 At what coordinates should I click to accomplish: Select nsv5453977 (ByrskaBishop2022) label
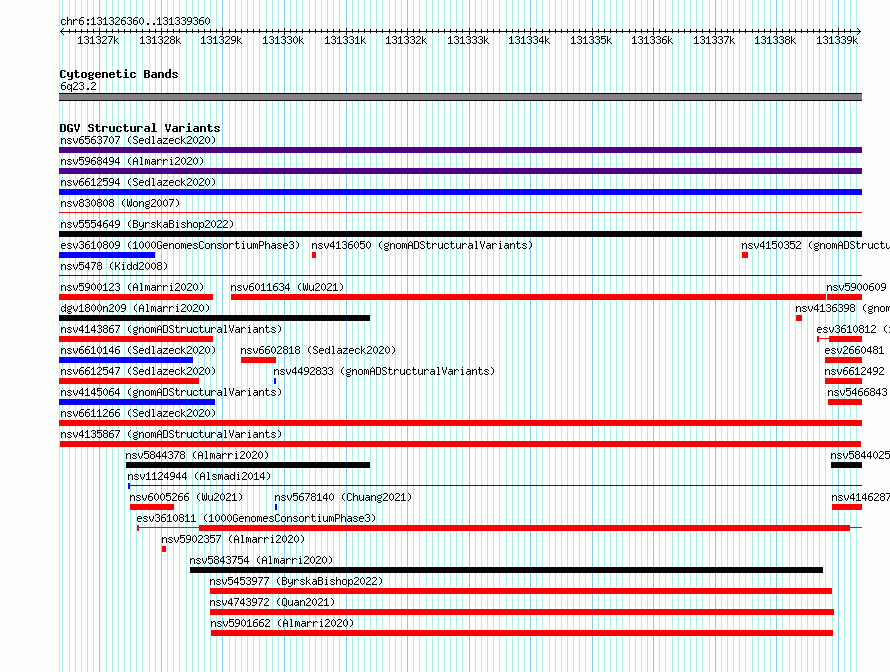296,581
